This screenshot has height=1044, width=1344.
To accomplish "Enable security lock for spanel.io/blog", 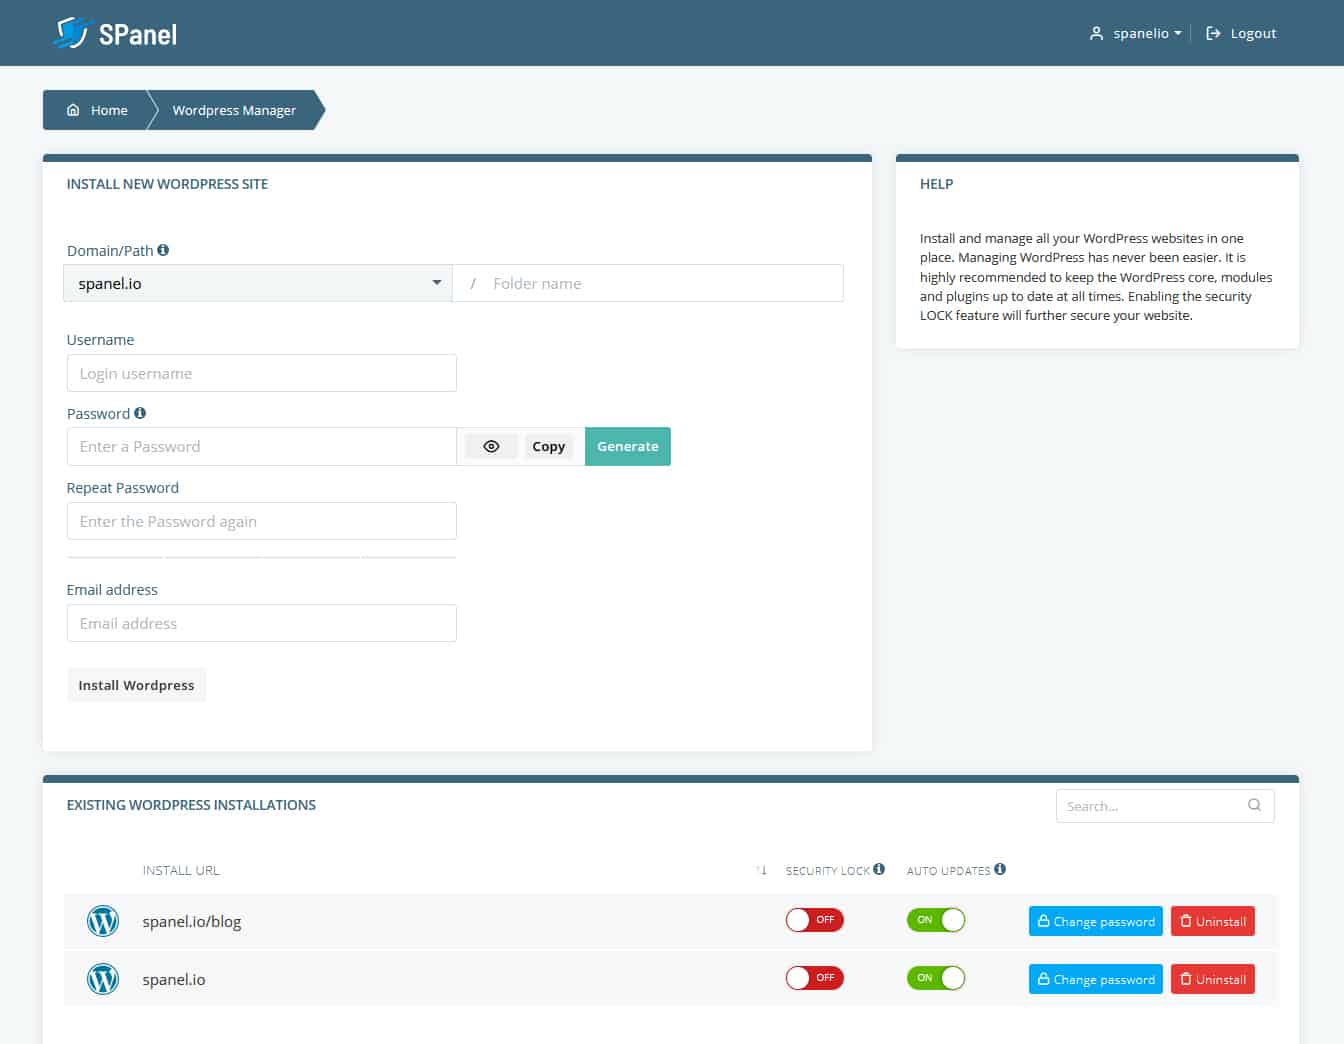I will (x=814, y=920).
